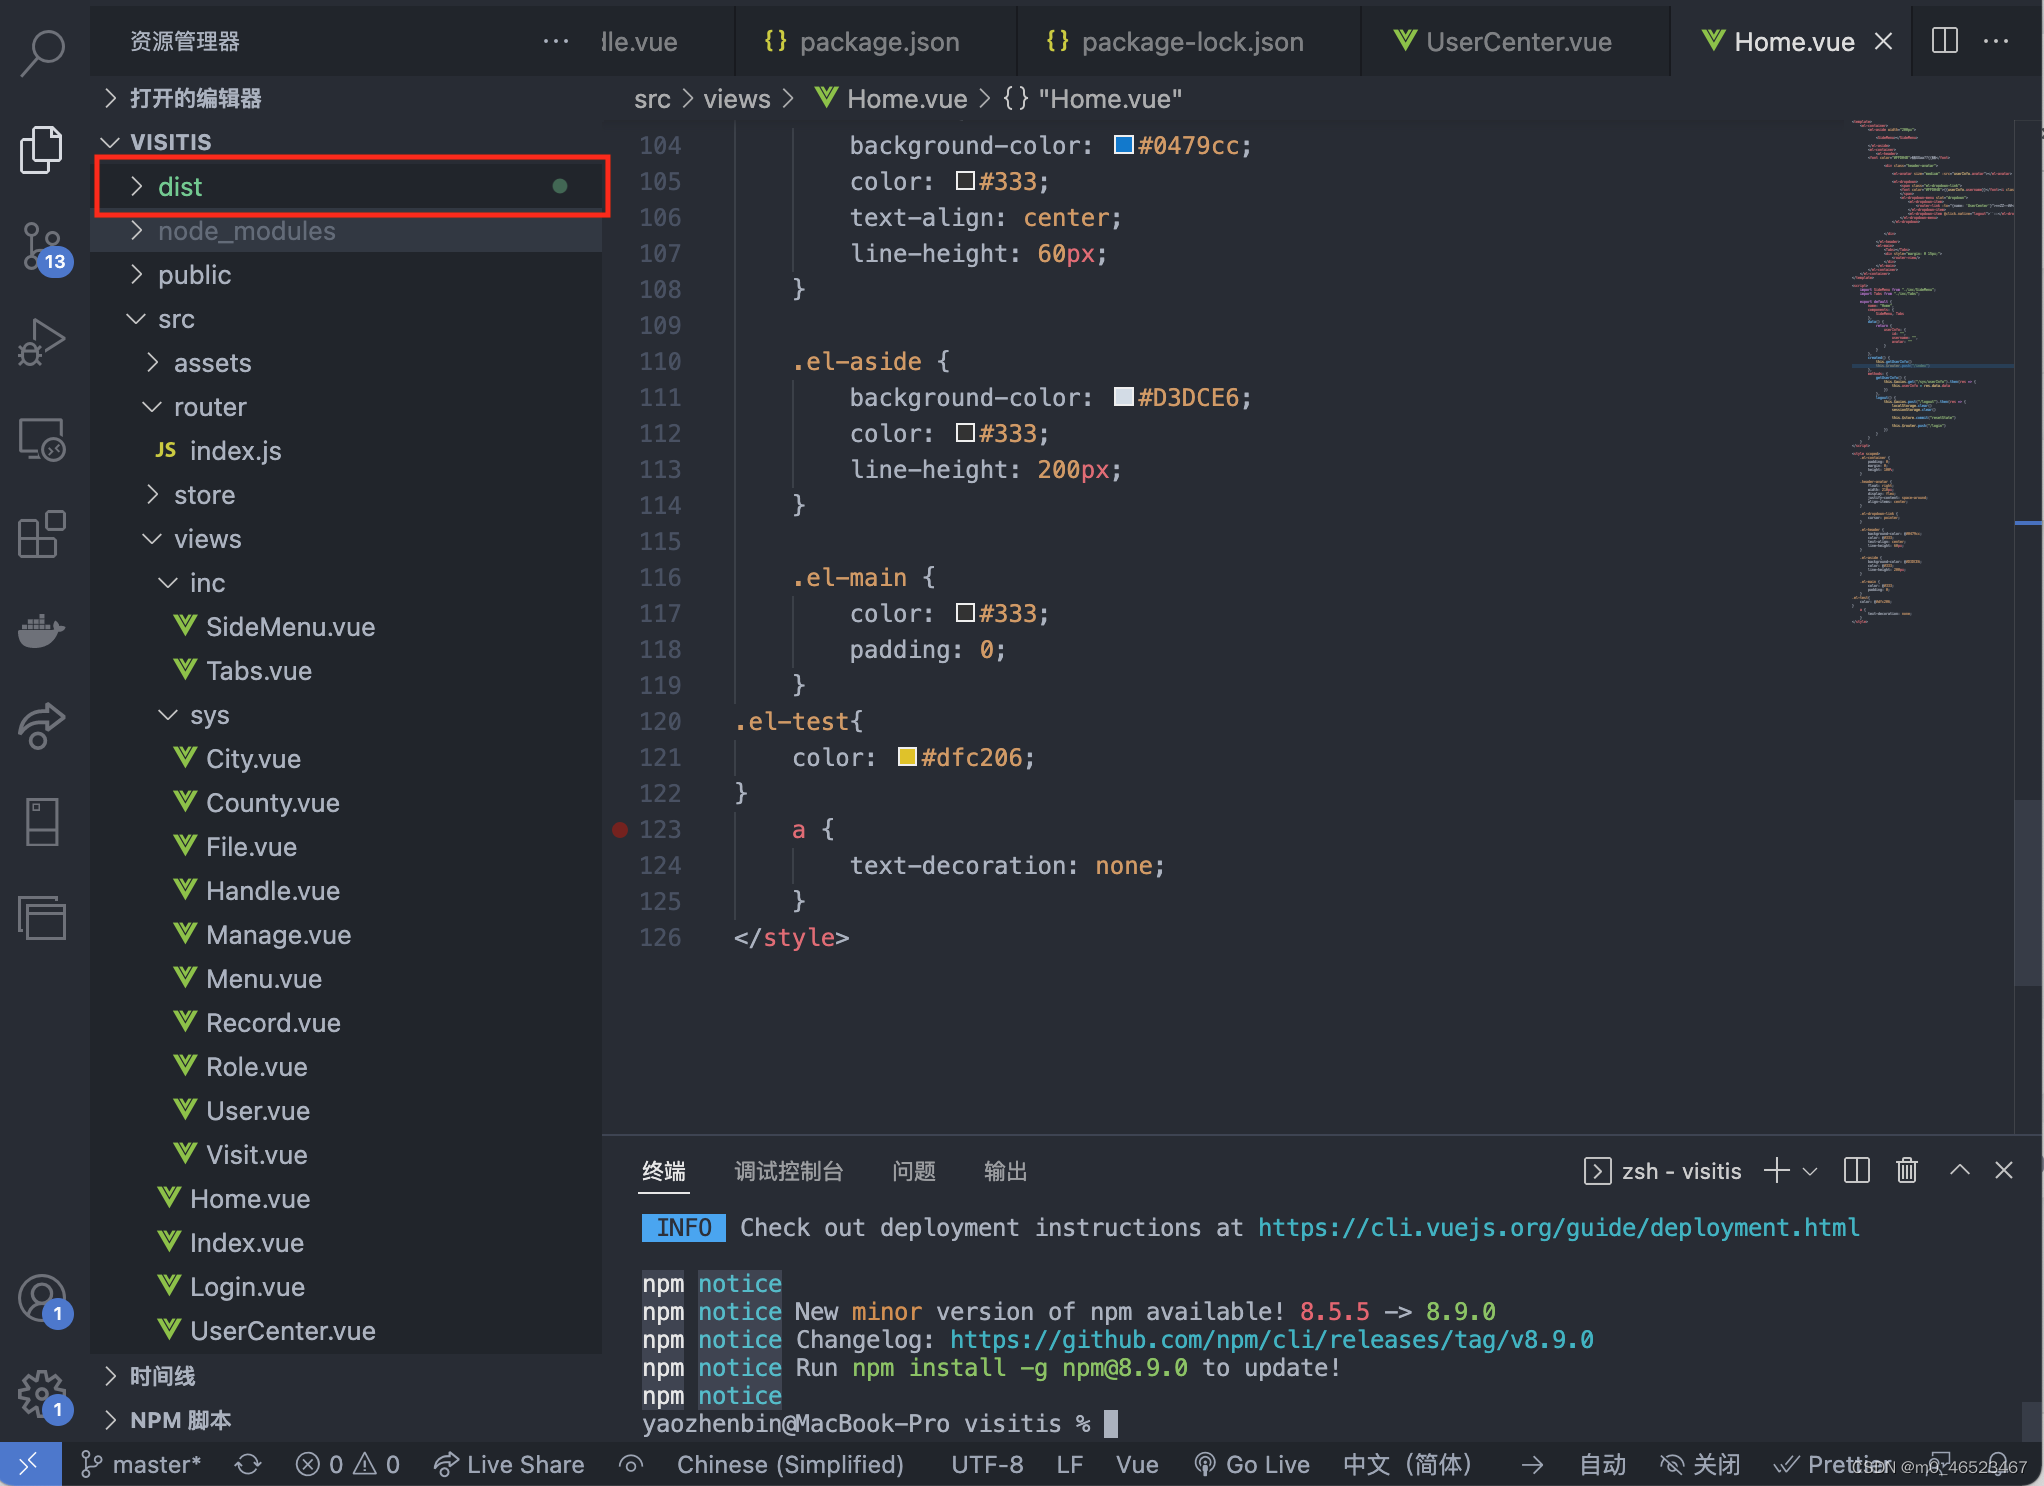Click the master* git branch button
2044x1486 pixels.
[x=141, y=1464]
